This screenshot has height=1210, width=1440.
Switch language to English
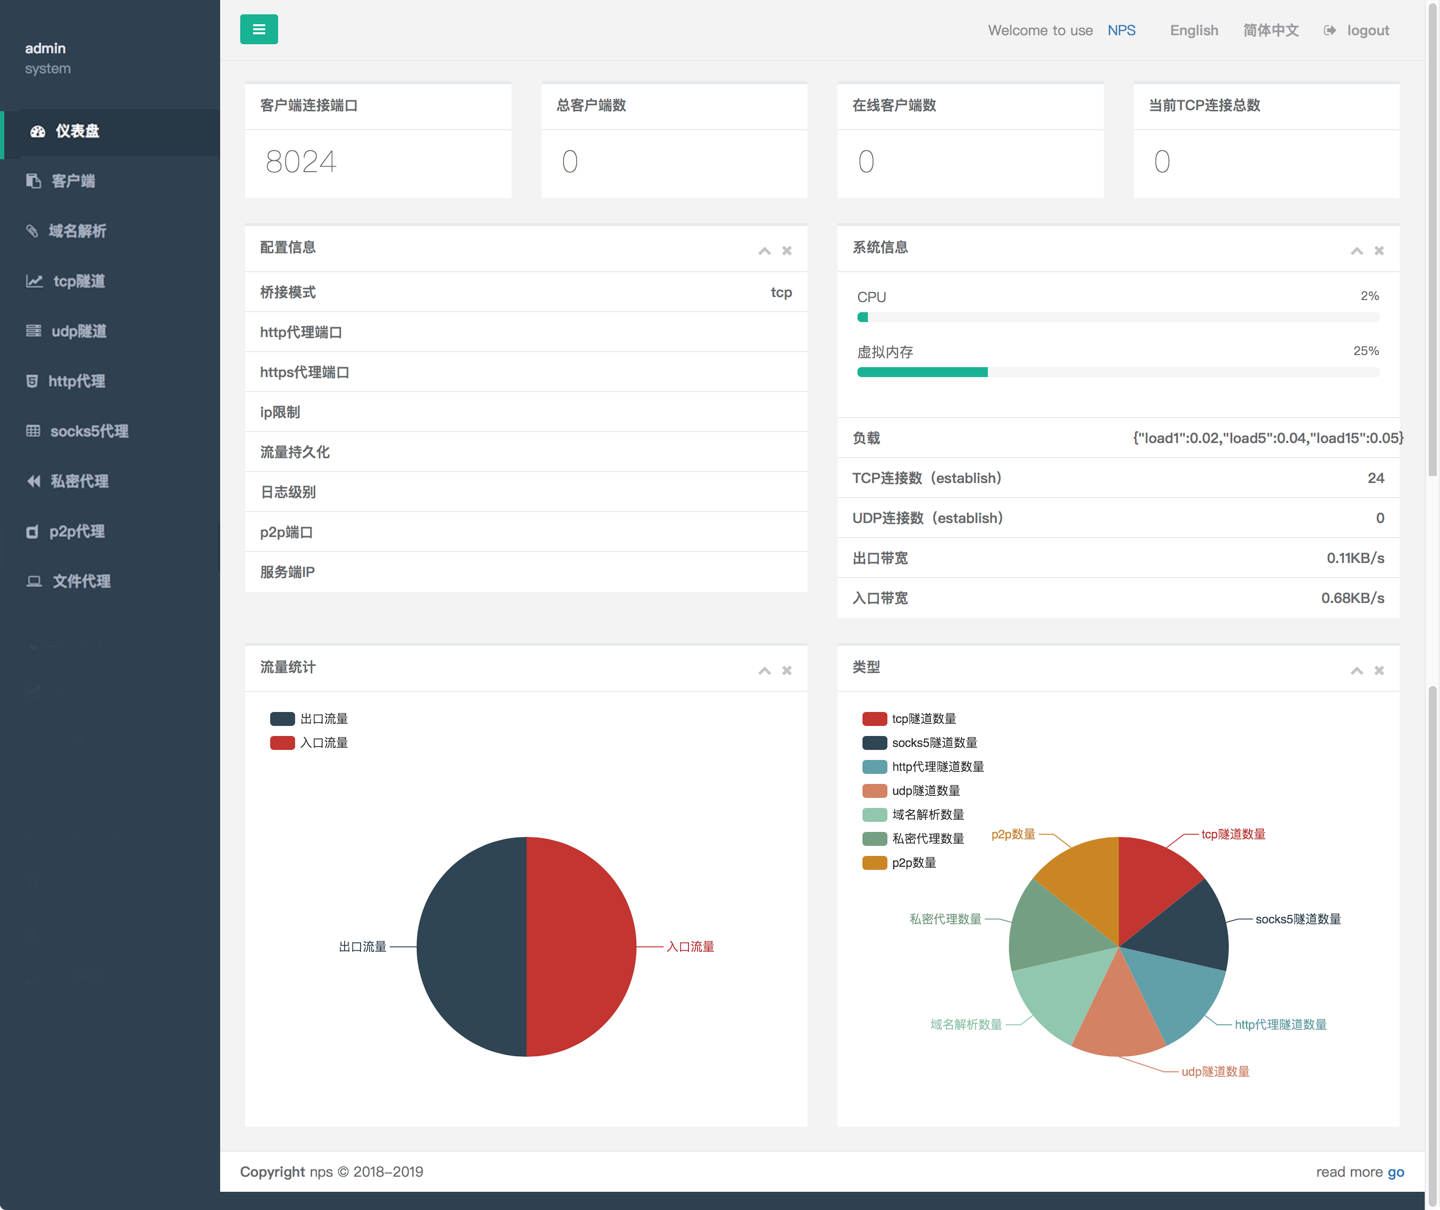point(1194,30)
